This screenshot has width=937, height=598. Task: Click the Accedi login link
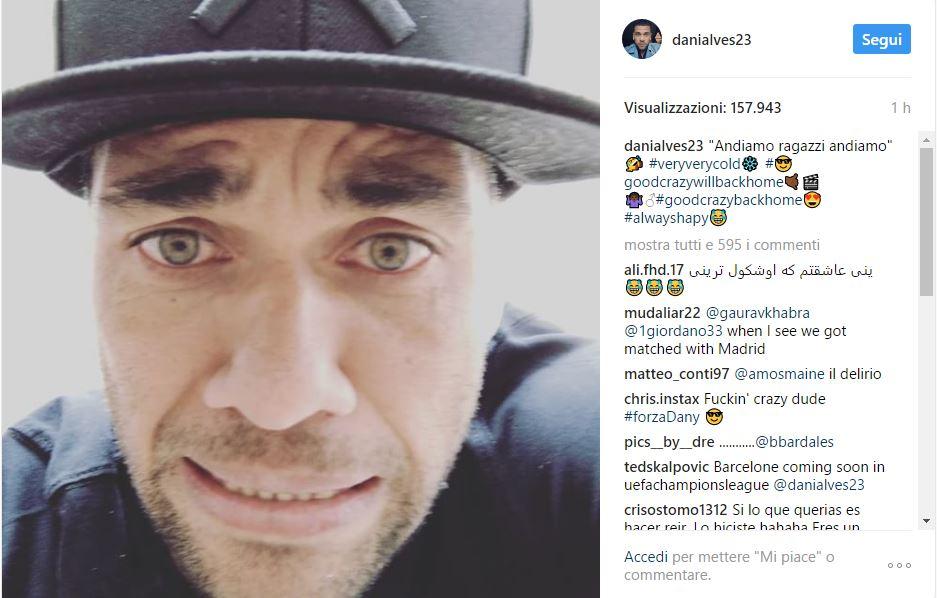click(646, 557)
